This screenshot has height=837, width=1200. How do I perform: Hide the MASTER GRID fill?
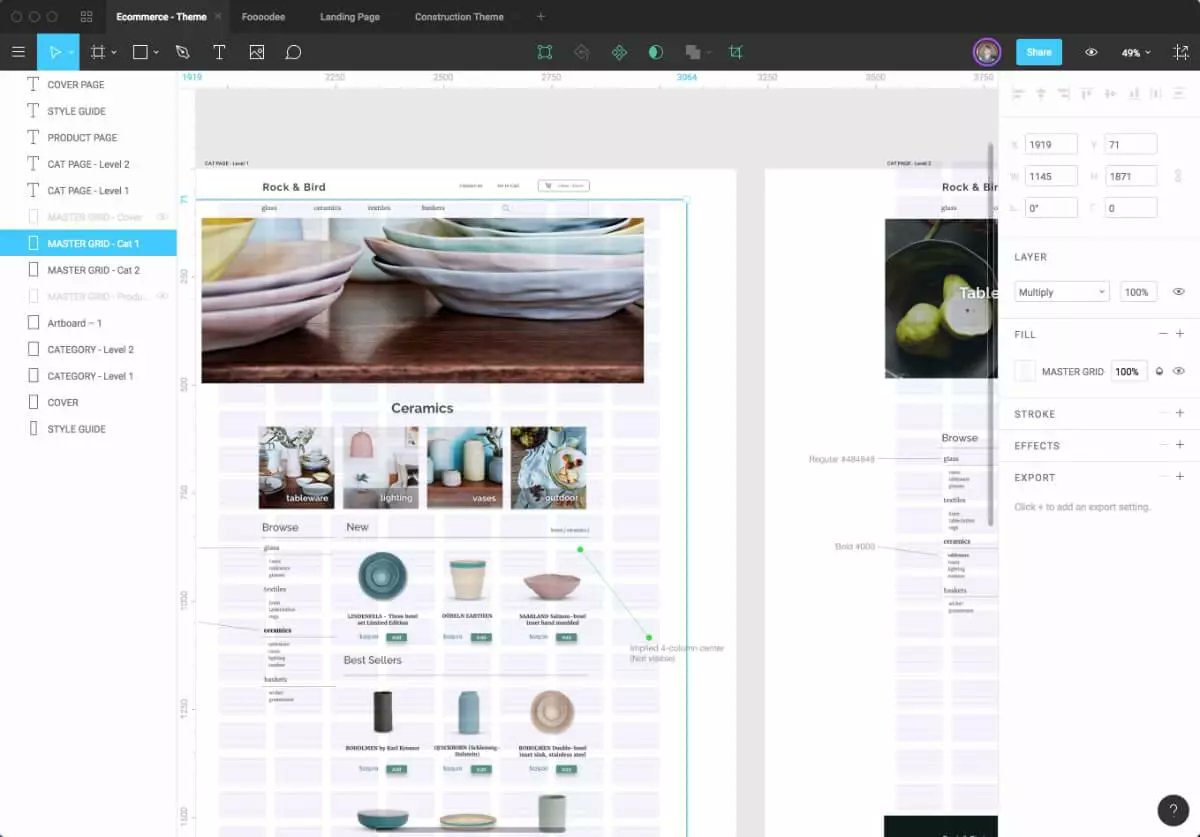click(1178, 371)
